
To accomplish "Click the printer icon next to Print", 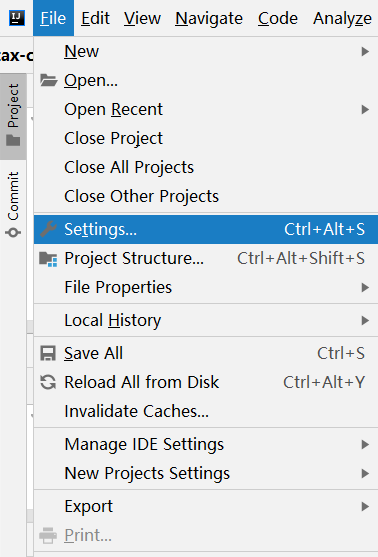I will 48,535.
